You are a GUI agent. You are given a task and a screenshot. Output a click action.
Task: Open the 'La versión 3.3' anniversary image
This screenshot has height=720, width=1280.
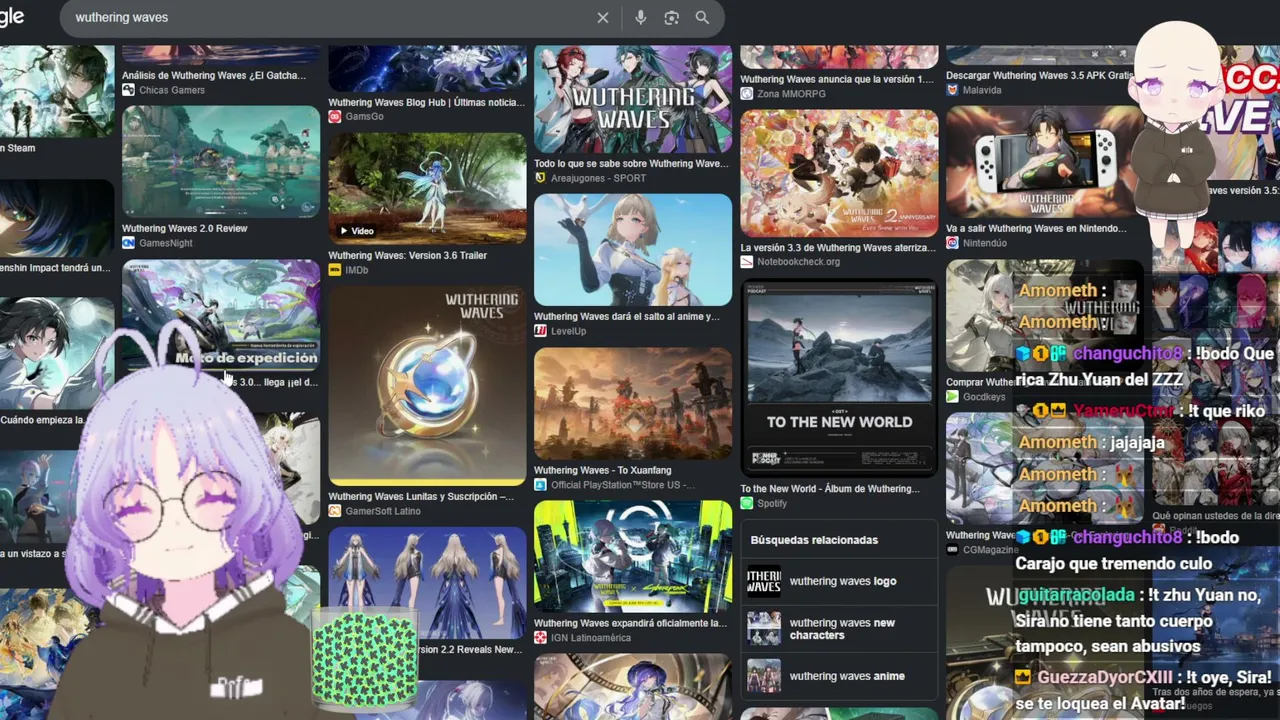[x=839, y=173]
